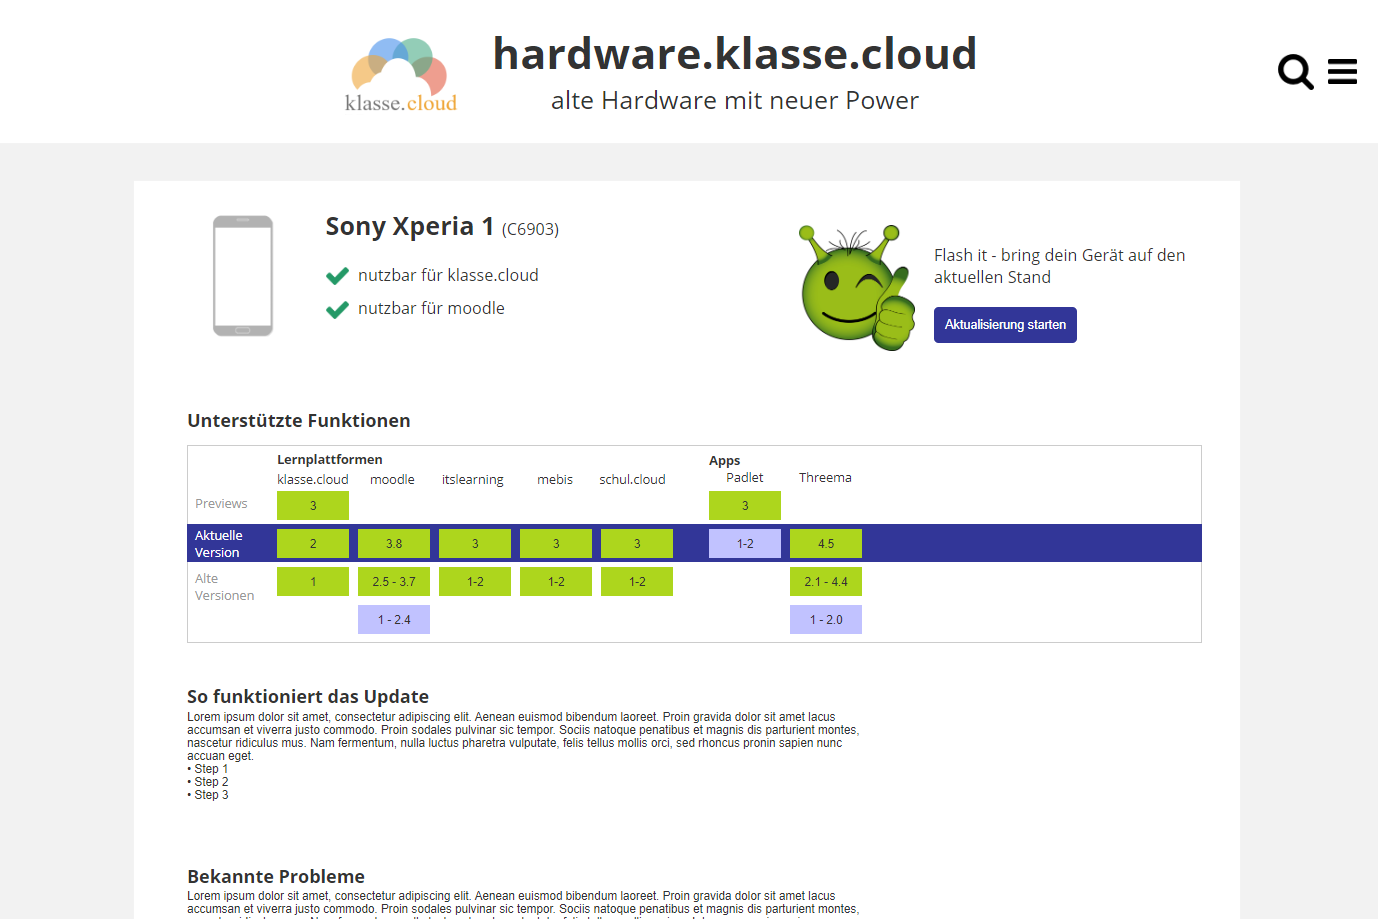Select Threema current version 4.5
This screenshot has width=1378, height=919.
coord(826,544)
